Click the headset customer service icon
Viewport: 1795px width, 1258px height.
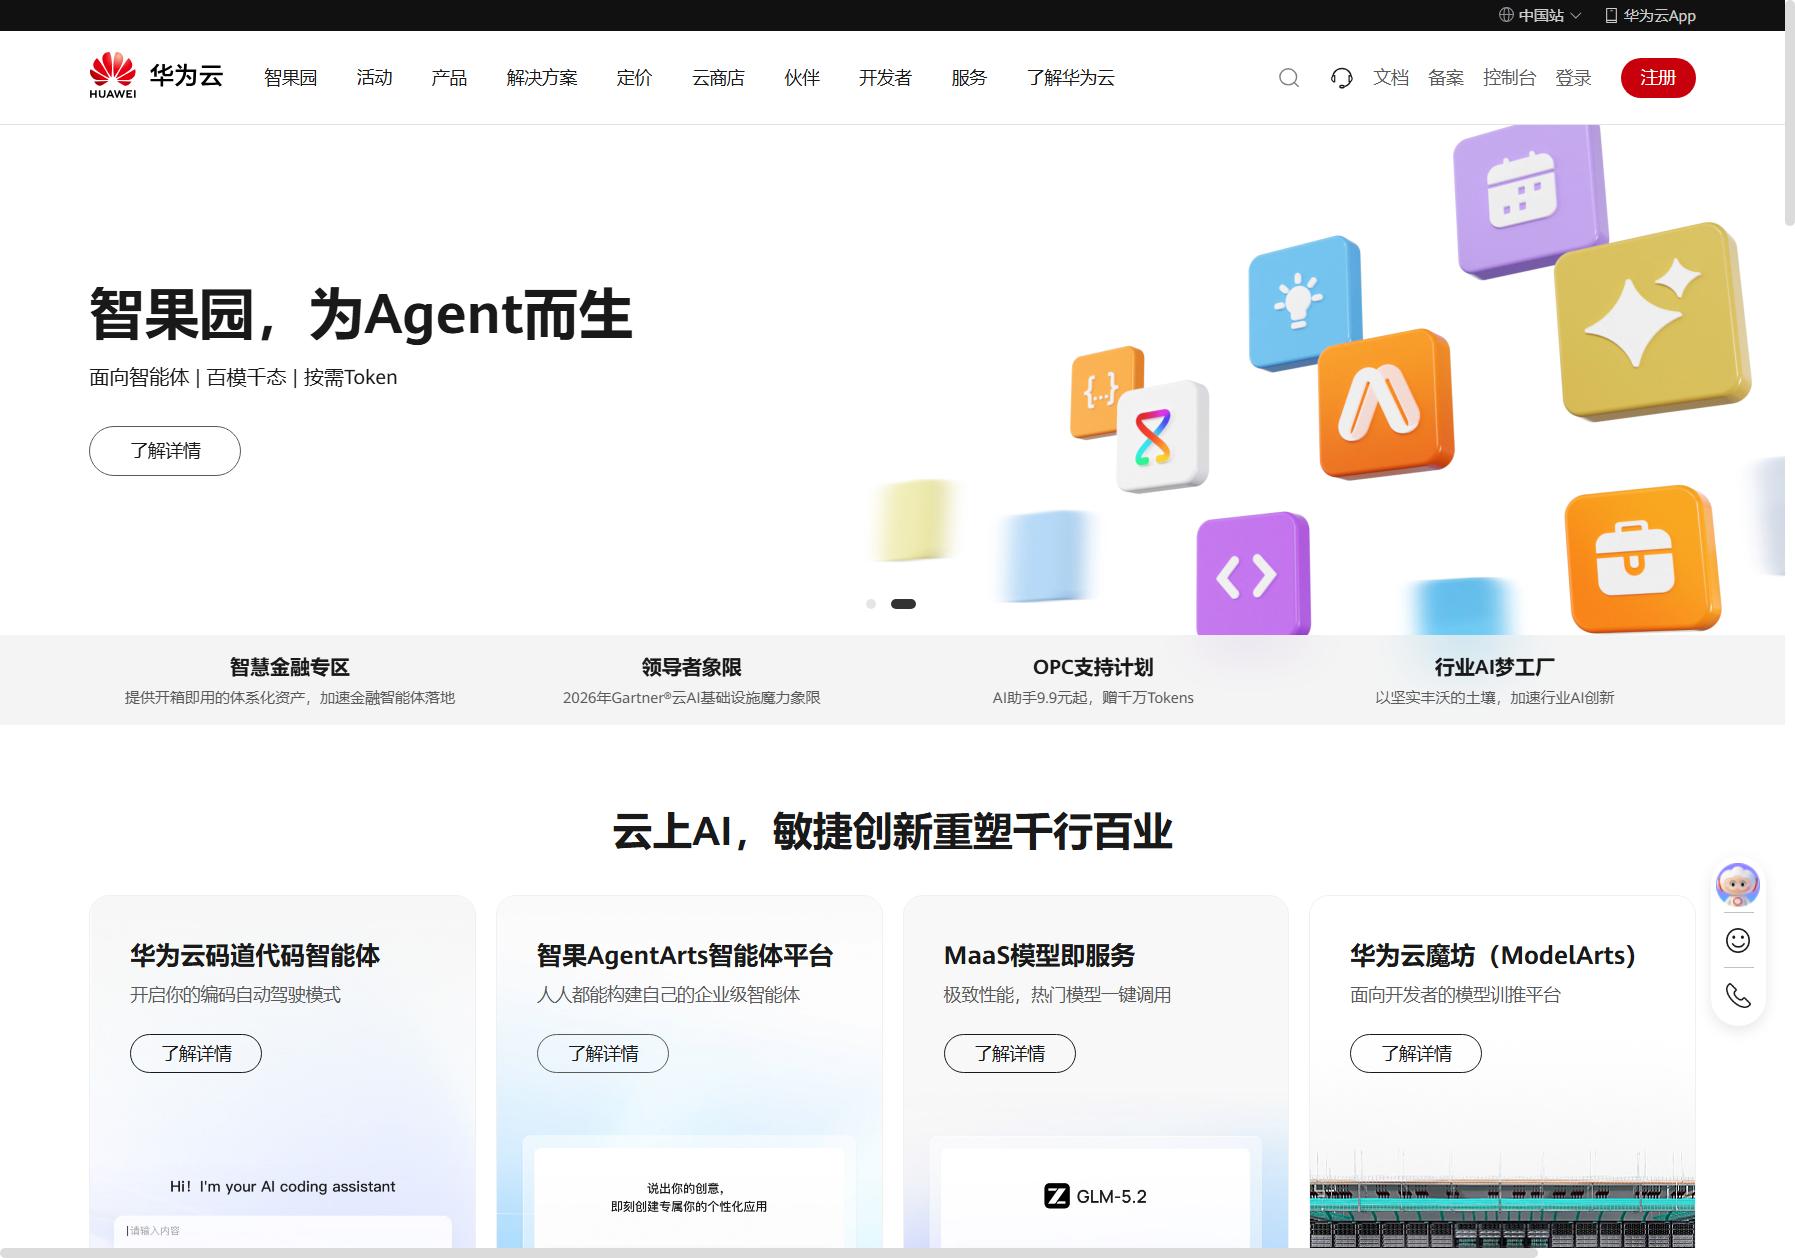point(1342,78)
